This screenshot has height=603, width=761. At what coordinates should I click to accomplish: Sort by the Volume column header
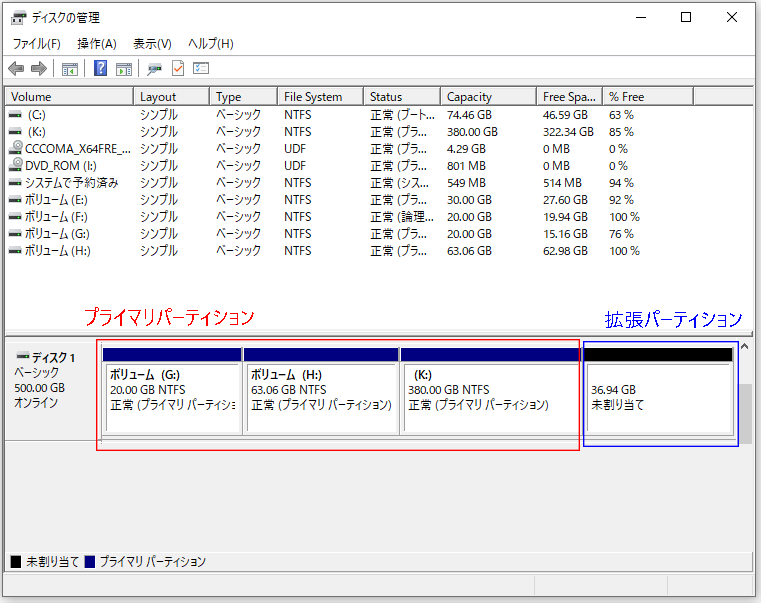pyautogui.click(x=69, y=97)
